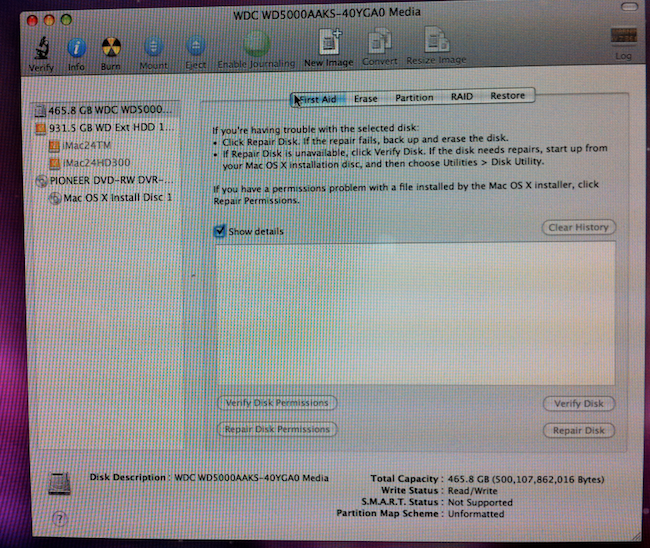Viewport: 650px width, 548px height.
Task: Click the Mac OS X Install Disc icon
Action: (55, 198)
